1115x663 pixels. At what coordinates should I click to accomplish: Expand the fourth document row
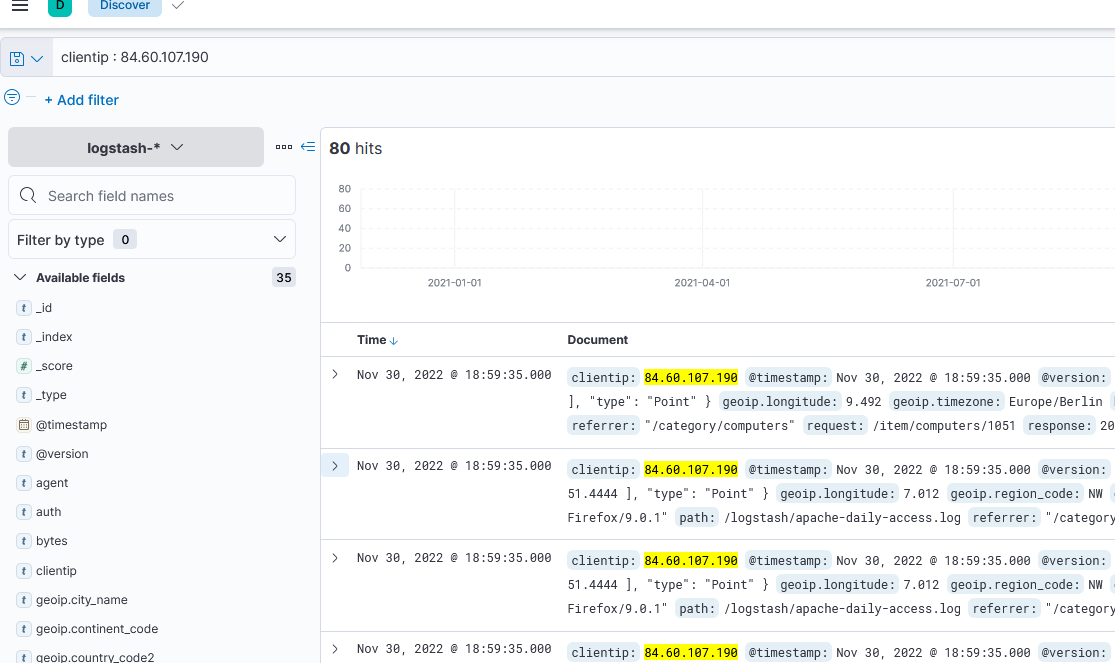click(x=335, y=649)
